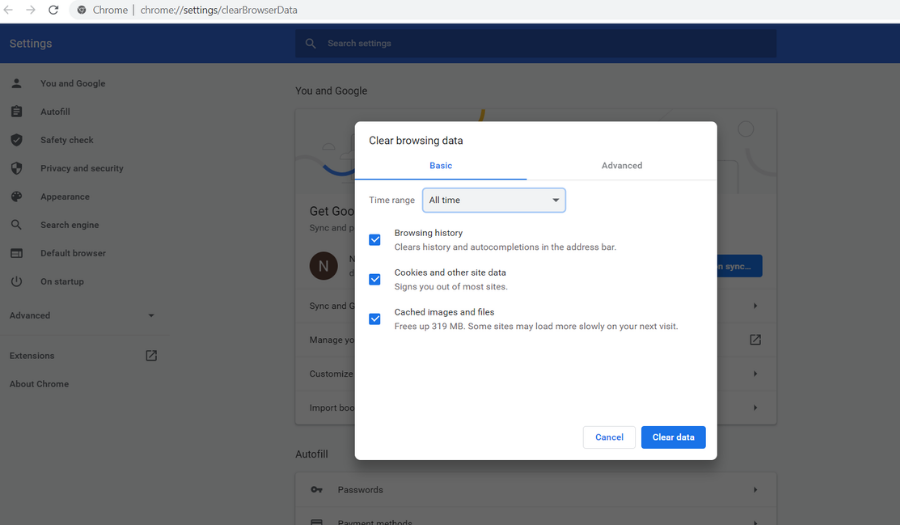This screenshot has width=900, height=525.
Task: Click the Cached images and files label
Action: [x=444, y=312]
